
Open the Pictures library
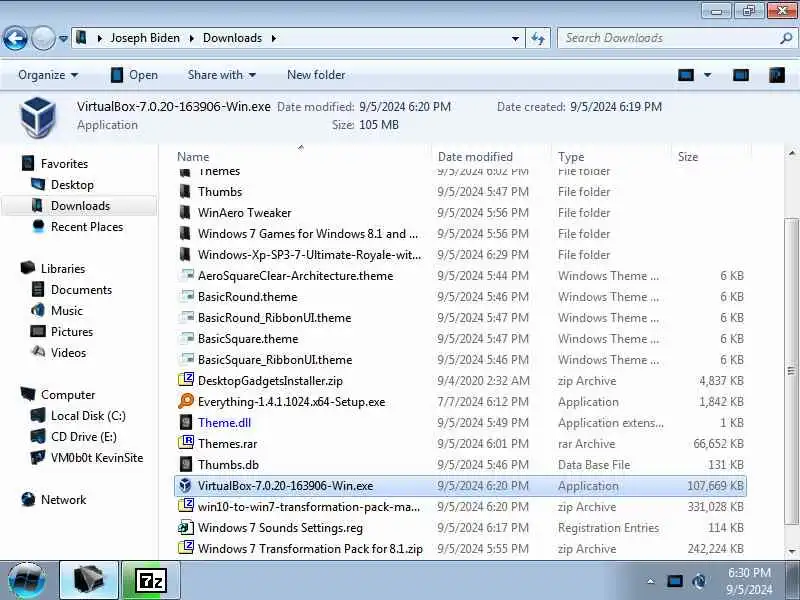pos(72,332)
